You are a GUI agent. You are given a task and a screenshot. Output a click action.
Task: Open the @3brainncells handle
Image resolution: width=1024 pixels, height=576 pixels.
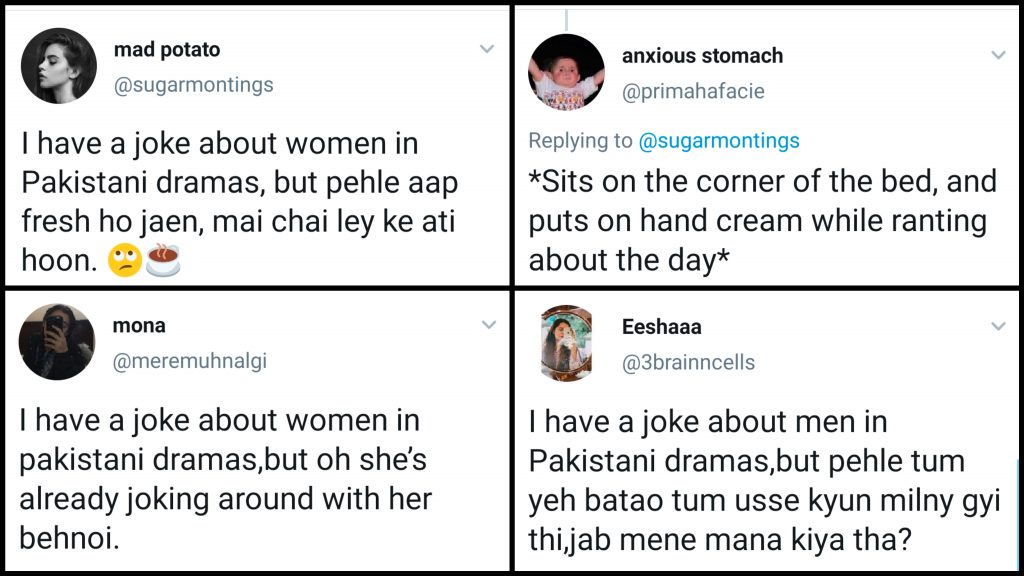[688, 362]
